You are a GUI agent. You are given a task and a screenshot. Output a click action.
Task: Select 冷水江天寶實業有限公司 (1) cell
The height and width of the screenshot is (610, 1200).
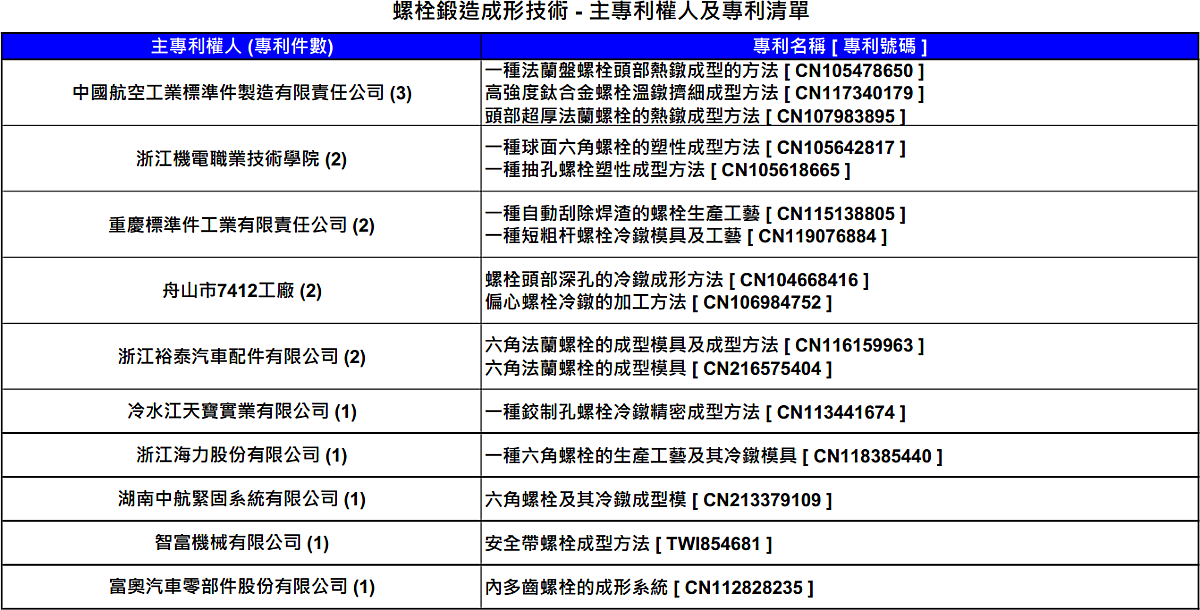(241, 411)
